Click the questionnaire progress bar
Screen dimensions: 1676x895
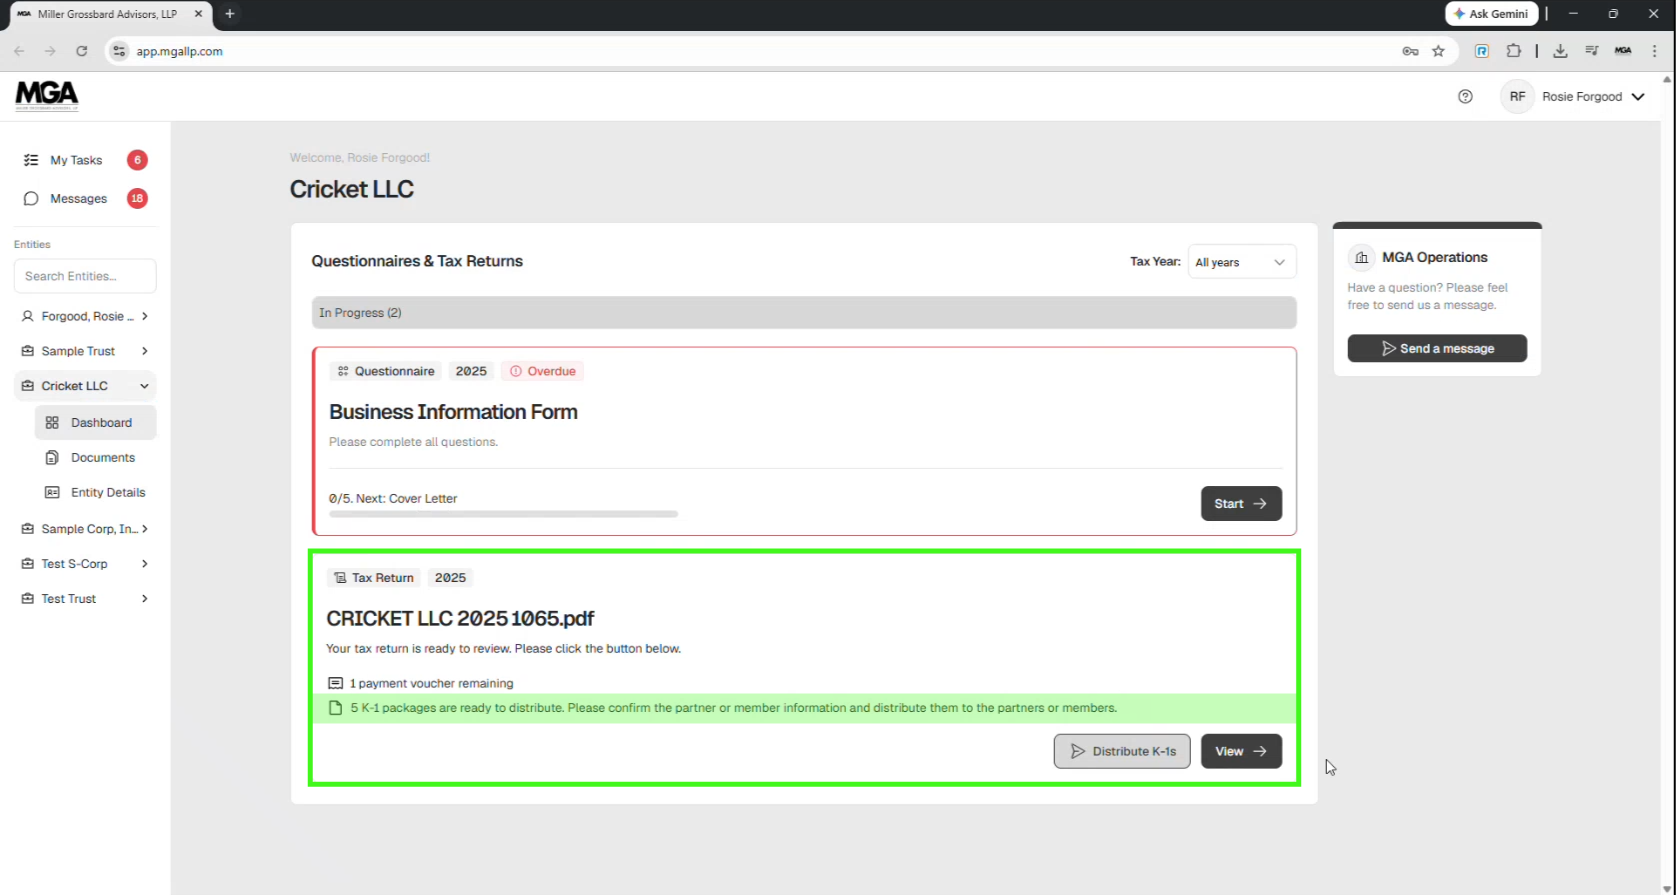(503, 514)
